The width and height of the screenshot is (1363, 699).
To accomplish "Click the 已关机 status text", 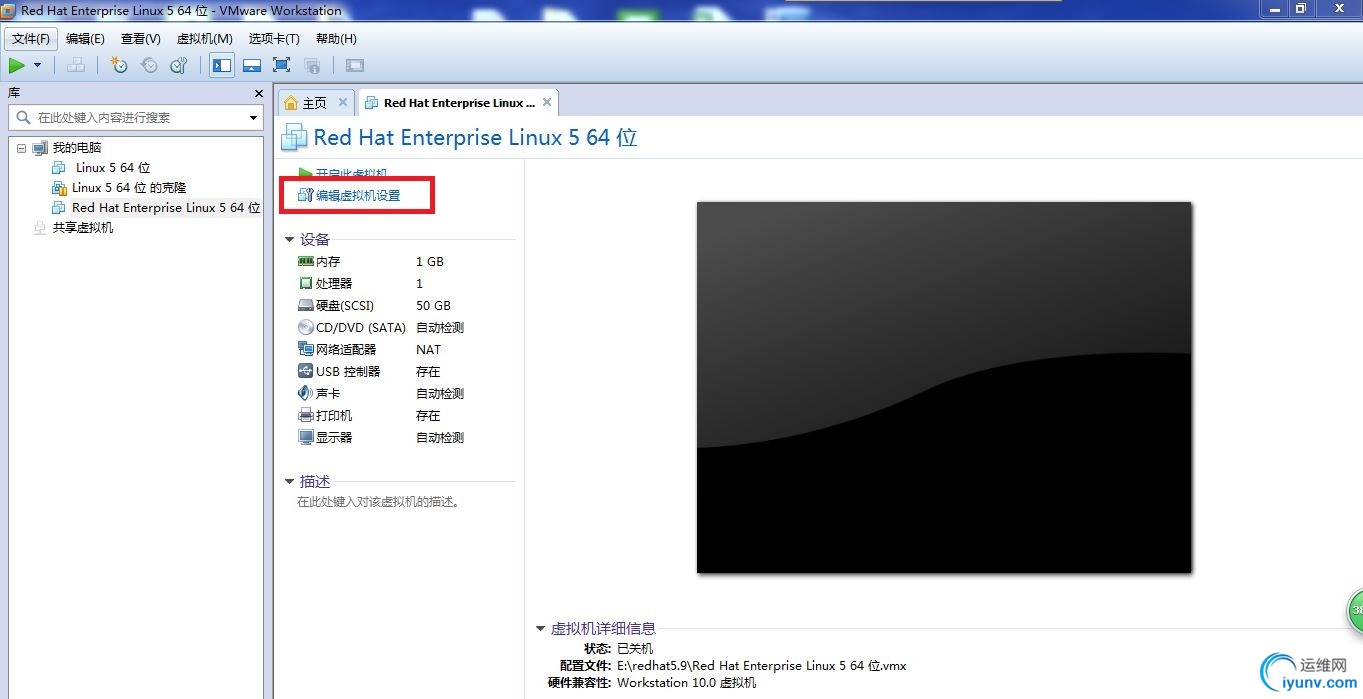I will tap(634, 649).
